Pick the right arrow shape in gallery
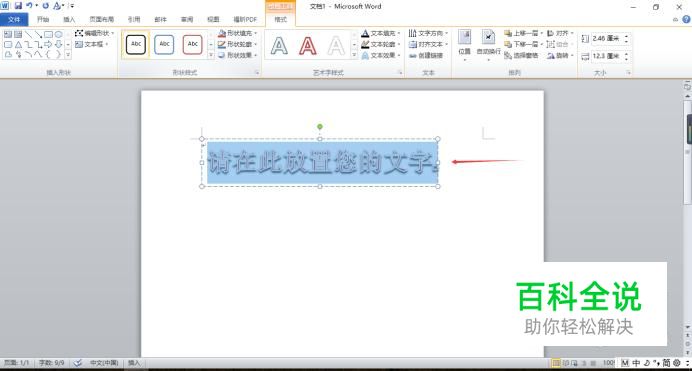 48,45
